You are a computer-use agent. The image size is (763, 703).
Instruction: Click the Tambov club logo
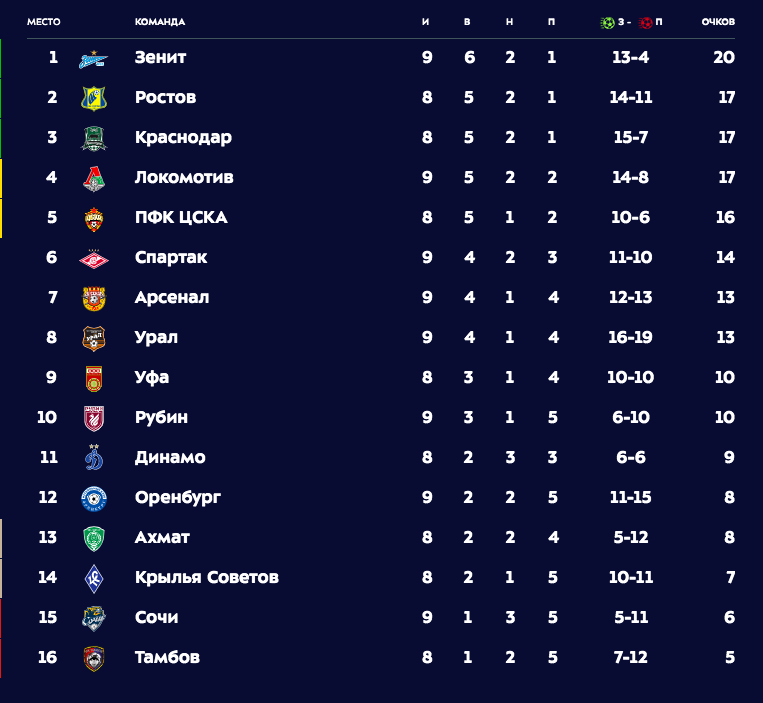click(93, 658)
